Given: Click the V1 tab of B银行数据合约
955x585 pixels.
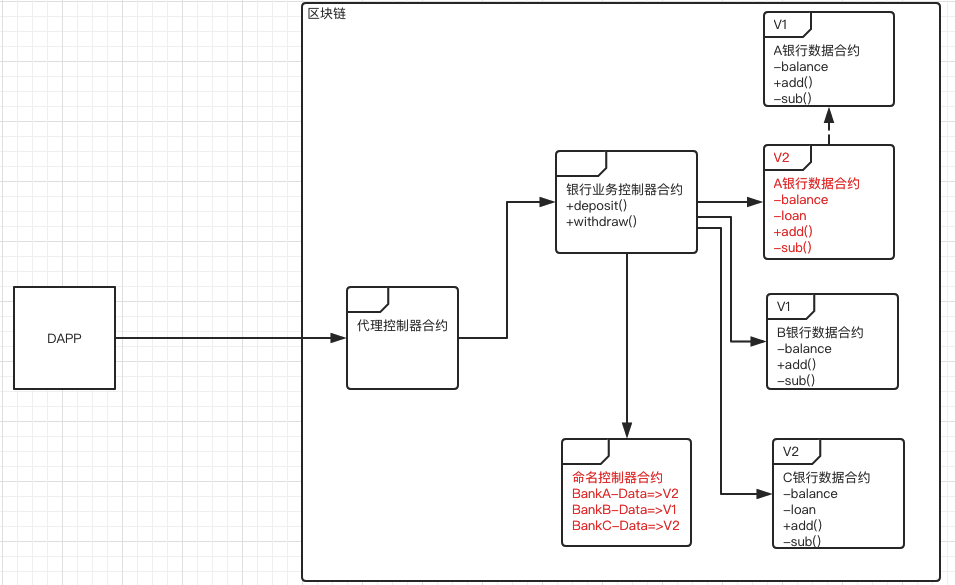Looking at the screenshot, I should [785, 306].
